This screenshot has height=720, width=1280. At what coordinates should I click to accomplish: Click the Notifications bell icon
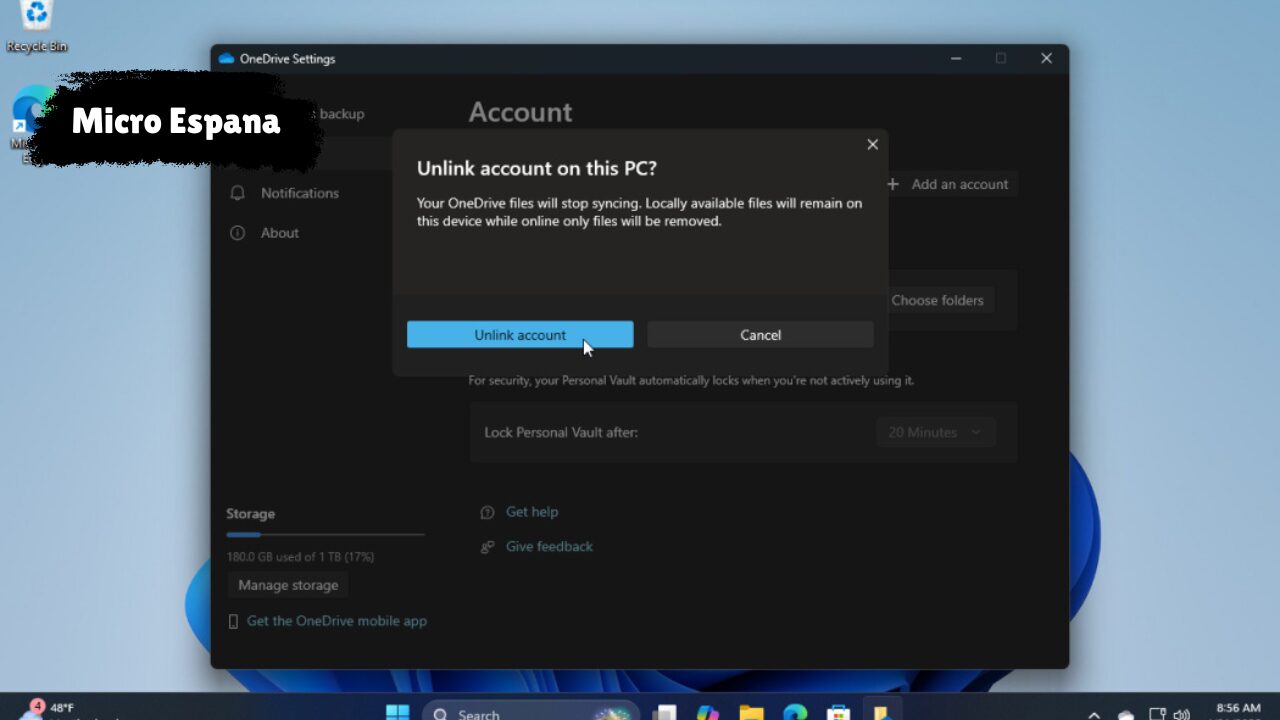tap(238, 193)
